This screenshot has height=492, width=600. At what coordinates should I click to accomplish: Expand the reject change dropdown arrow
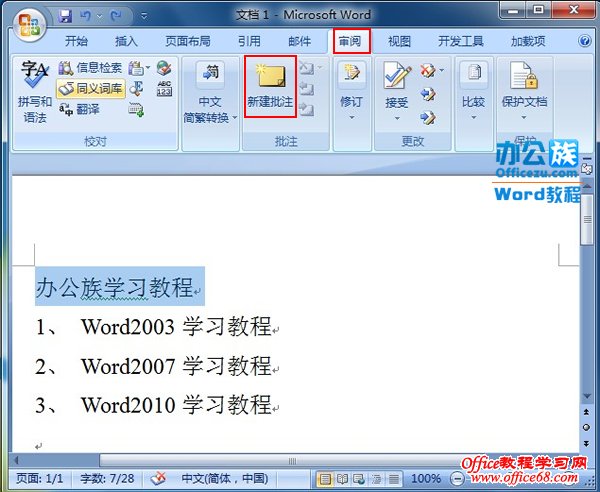click(442, 70)
